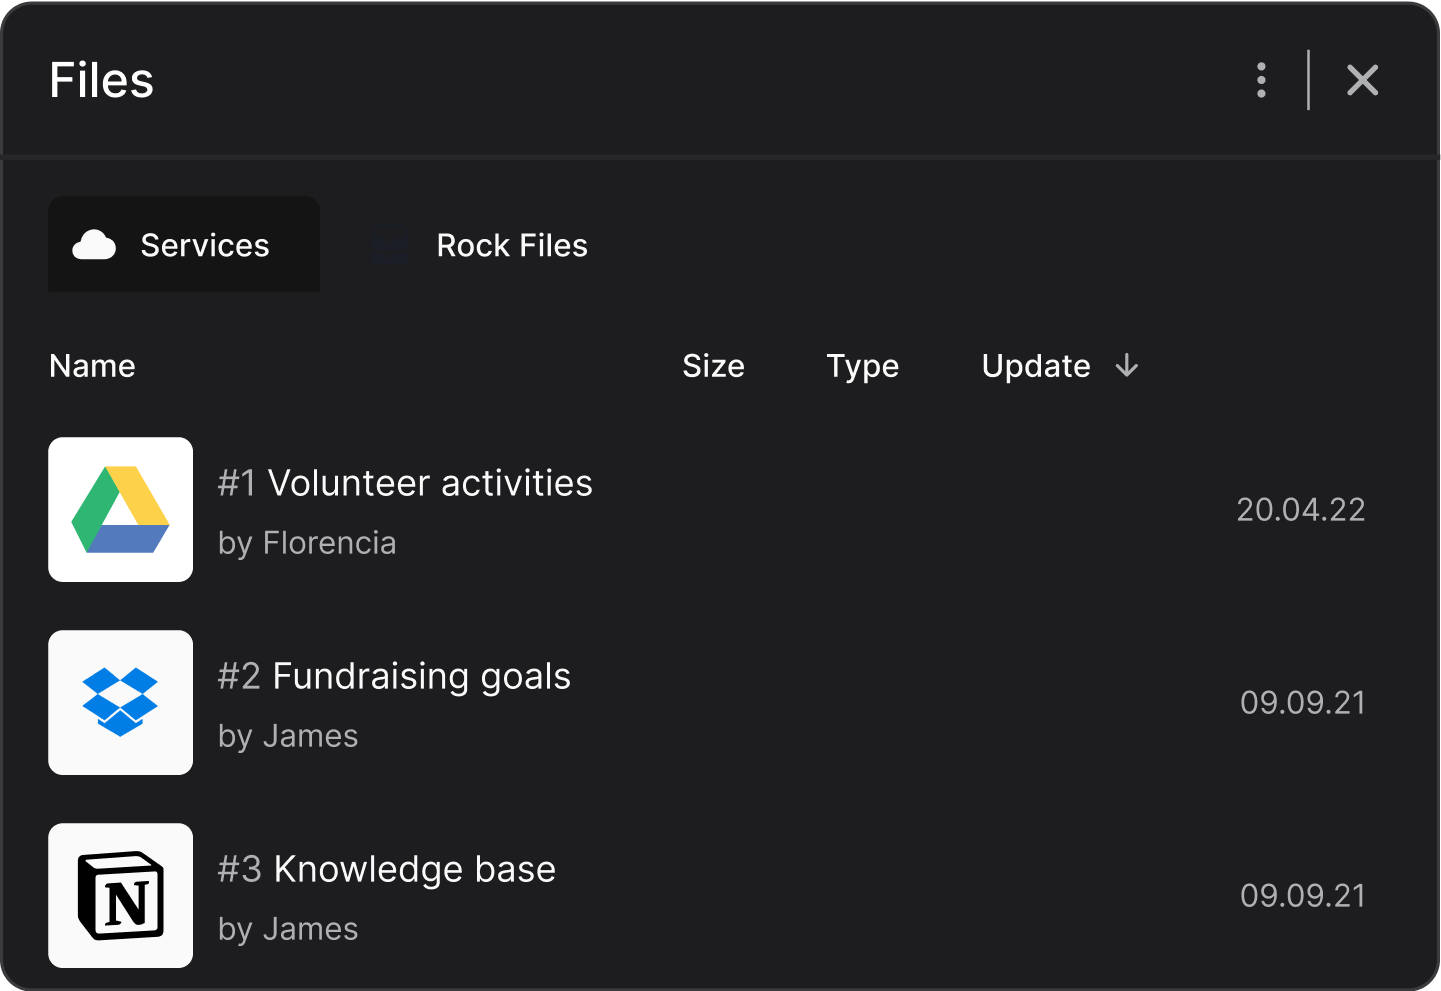Click the cloud icon in the Services tab
Screen dimensions: 1441x991
point(93,244)
